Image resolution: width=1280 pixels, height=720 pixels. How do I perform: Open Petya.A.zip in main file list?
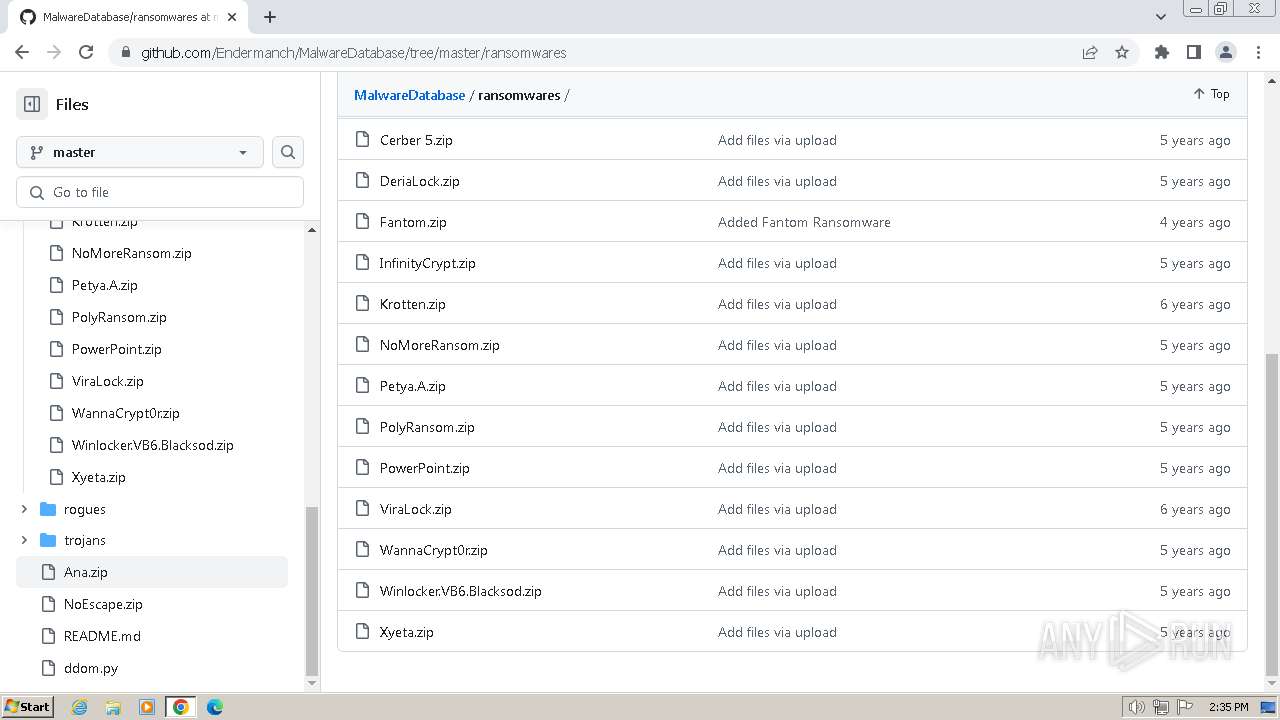pos(413,386)
